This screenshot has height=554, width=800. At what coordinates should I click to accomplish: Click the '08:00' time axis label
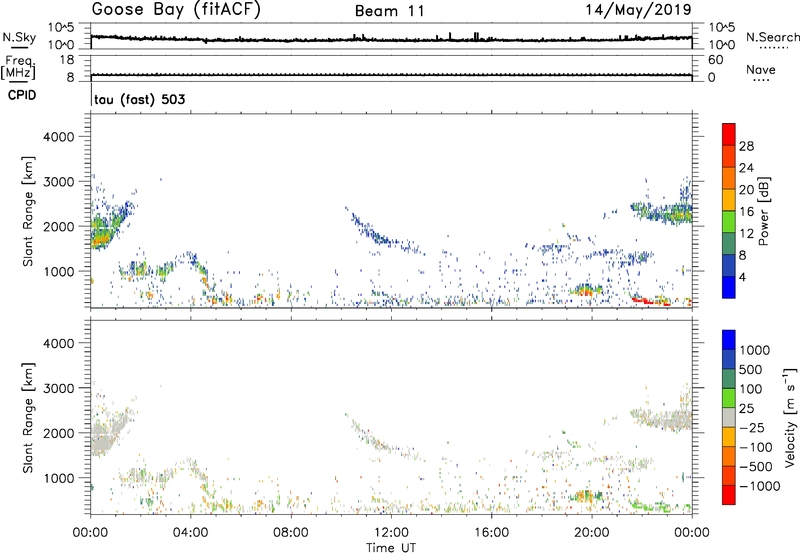click(291, 533)
